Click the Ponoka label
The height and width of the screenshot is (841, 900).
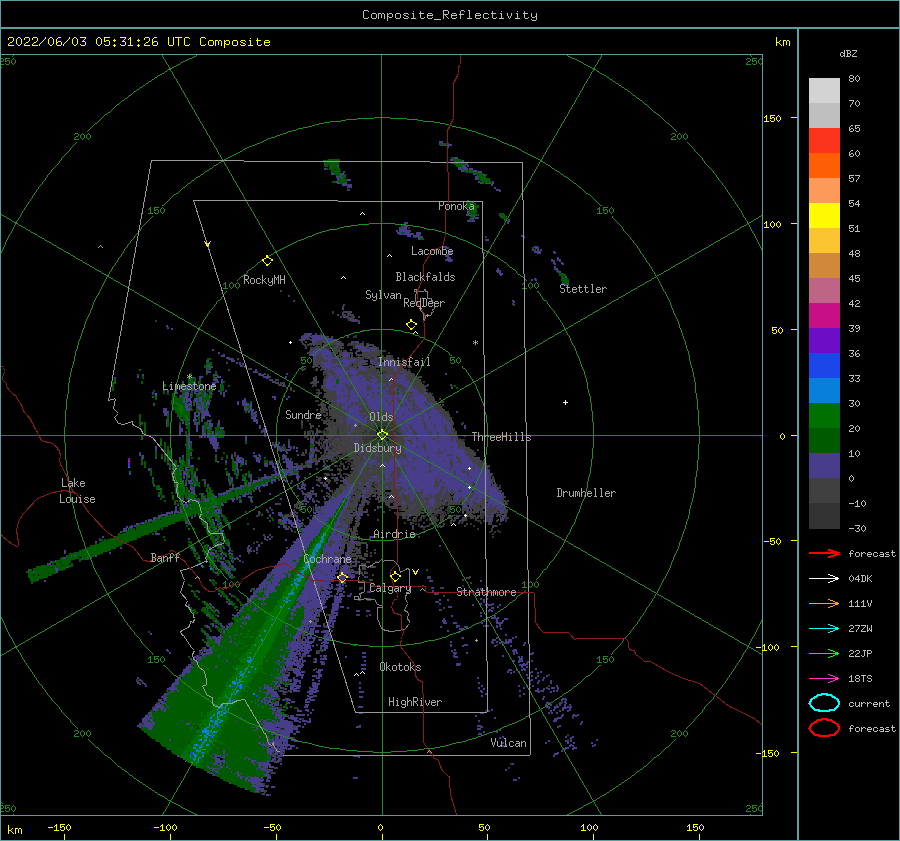click(x=456, y=206)
